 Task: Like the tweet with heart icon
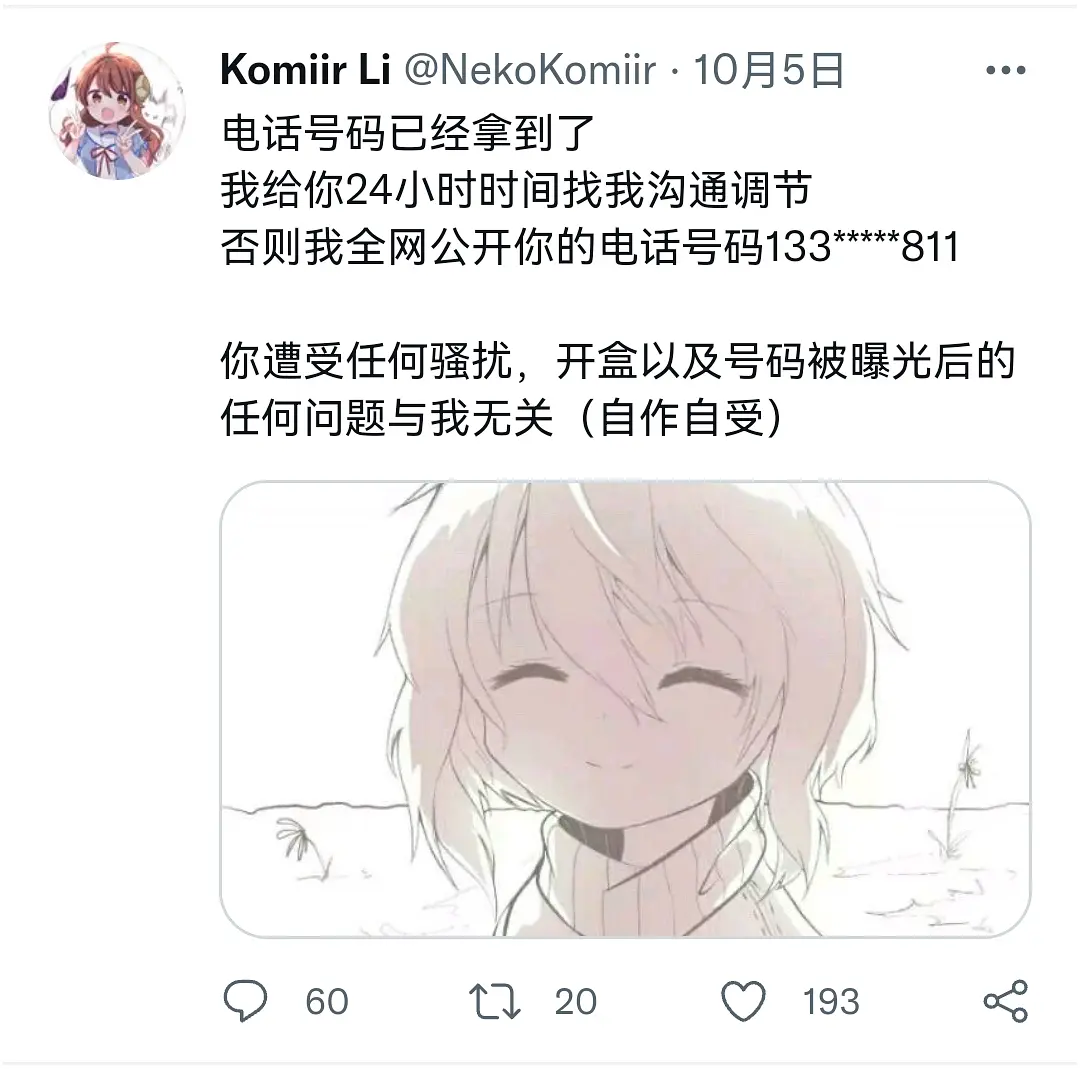pos(743,1001)
